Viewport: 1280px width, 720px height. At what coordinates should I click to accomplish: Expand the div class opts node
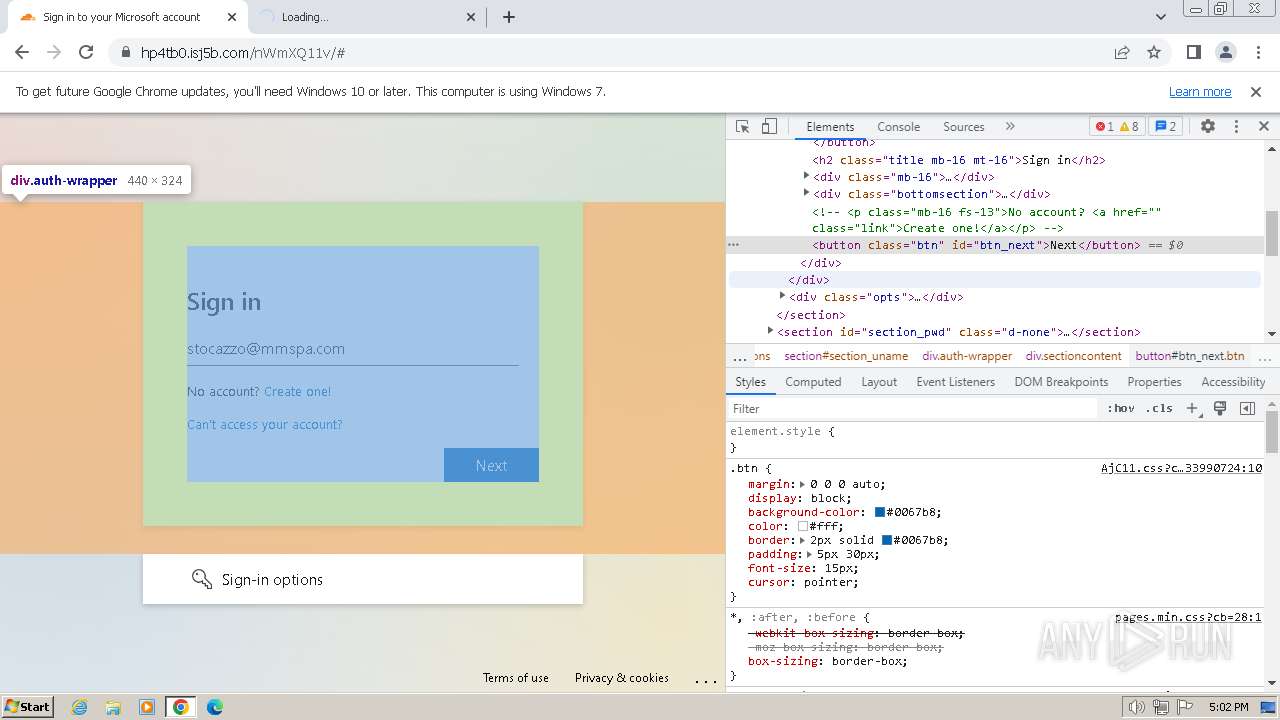pyautogui.click(x=782, y=297)
